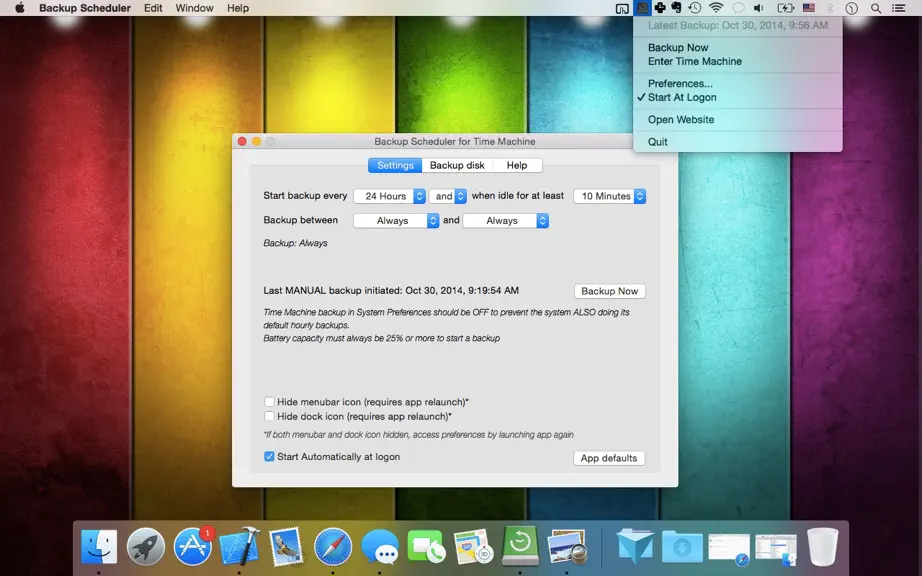Click 'Backup Scheduler for Time Machine' title
This screenshot has width=922, height=576.
[x=455, y=141]
